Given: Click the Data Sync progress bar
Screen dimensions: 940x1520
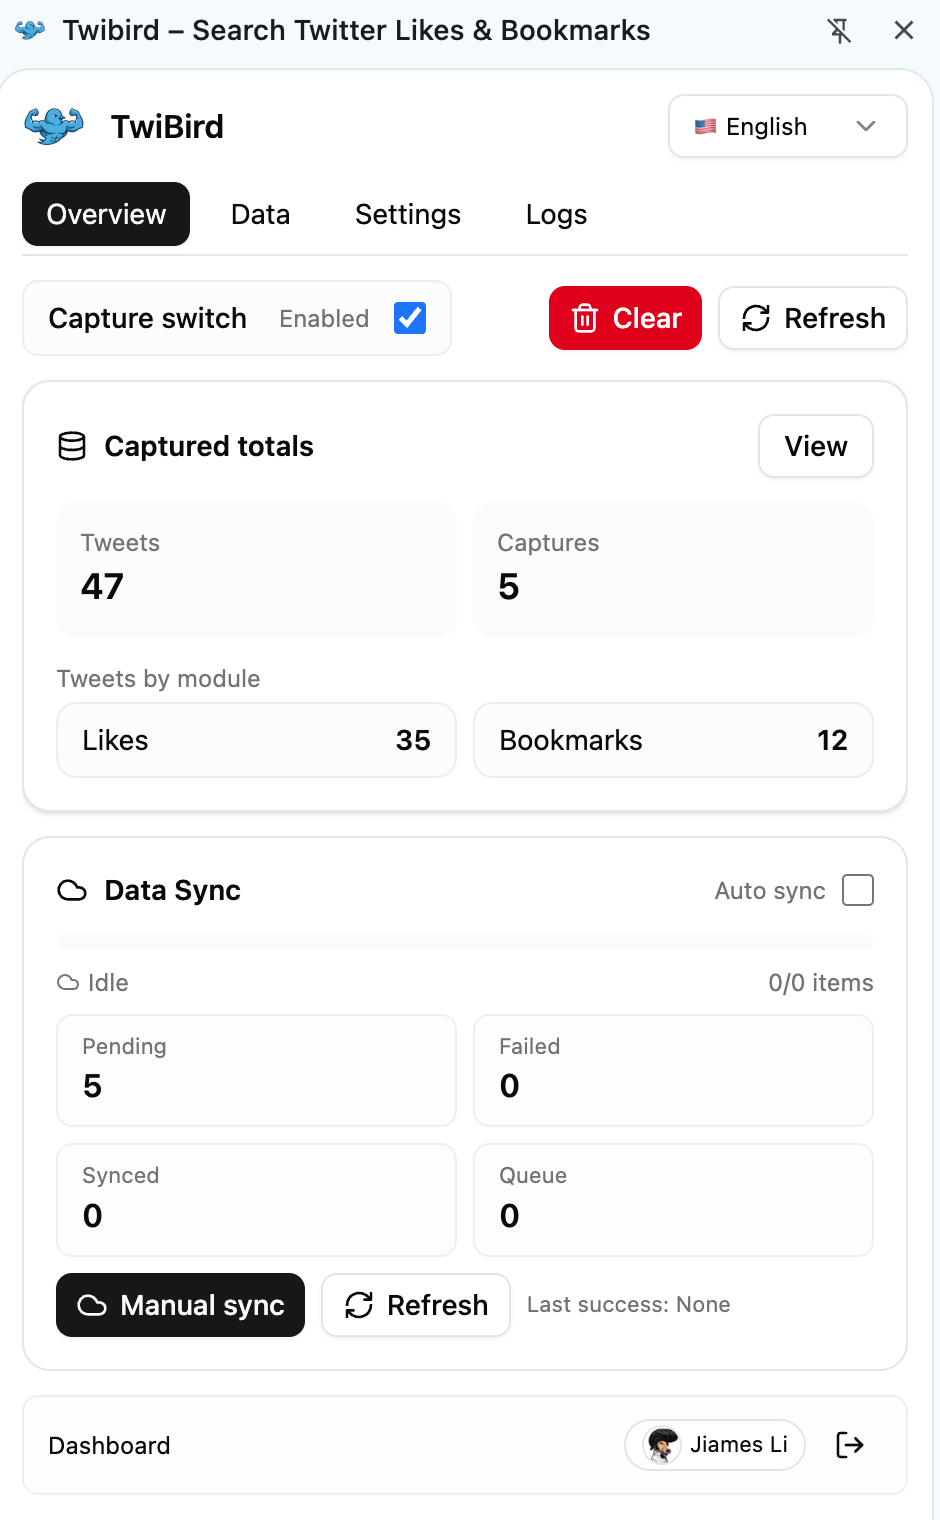Looking at the screenshot, I should (465, 942).
